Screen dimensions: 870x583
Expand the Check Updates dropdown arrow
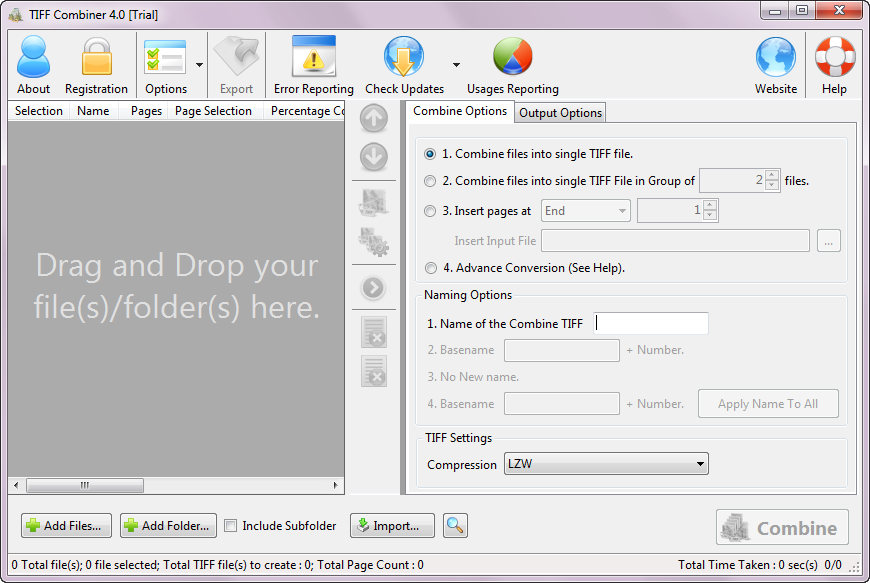coord(456,65)
